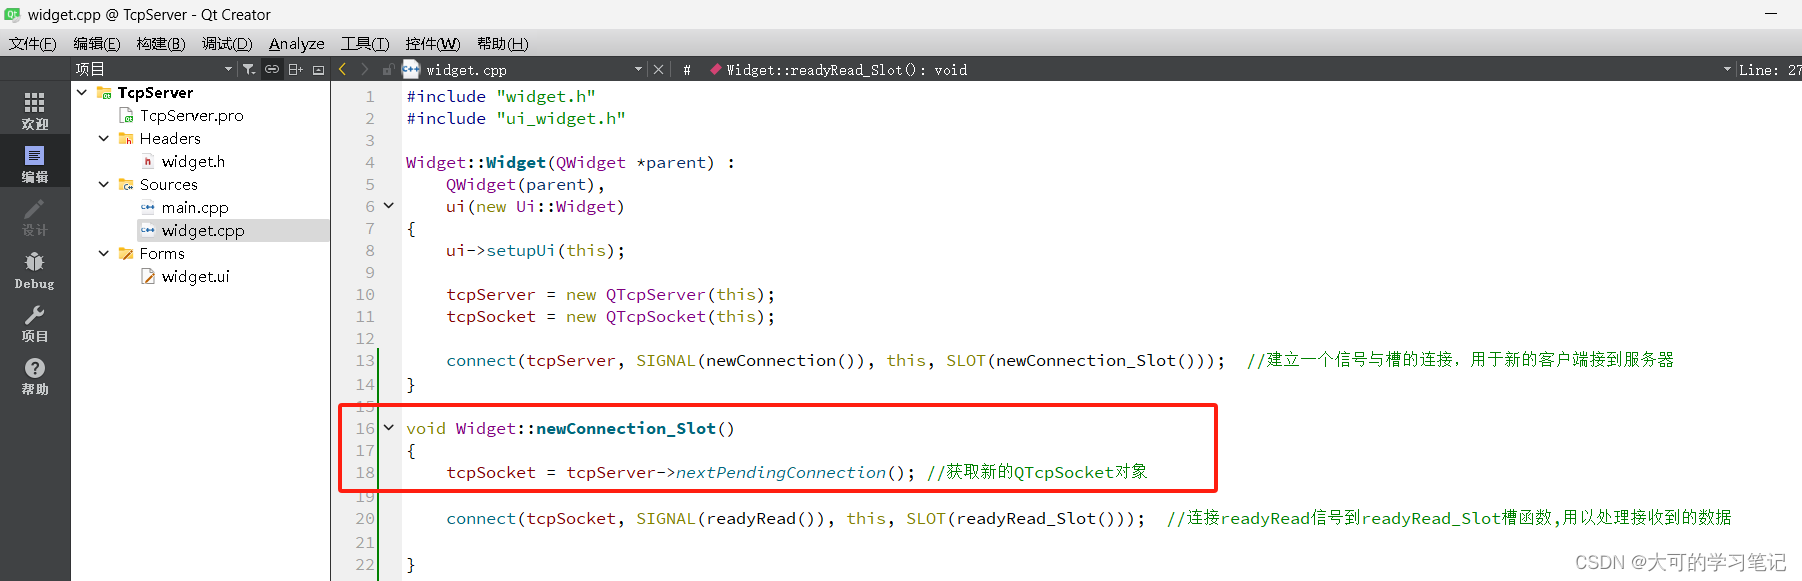
Task: Open the Analyze menu
Action: click(x=296, y=44)
